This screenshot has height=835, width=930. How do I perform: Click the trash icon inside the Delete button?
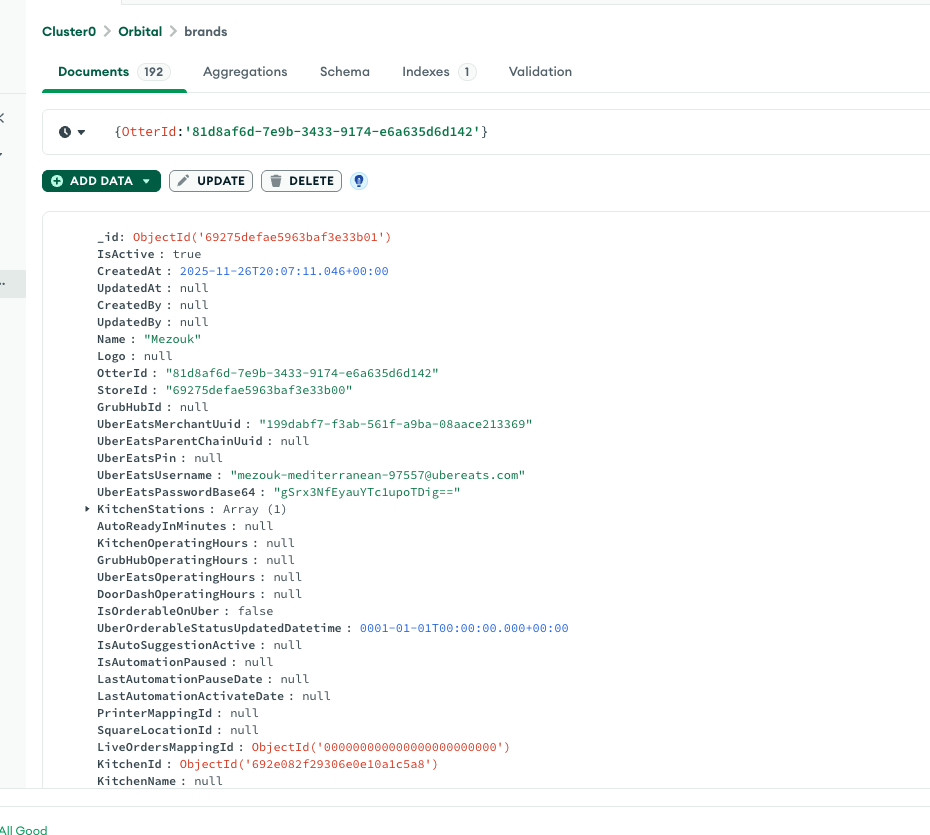tap(276, 181)
